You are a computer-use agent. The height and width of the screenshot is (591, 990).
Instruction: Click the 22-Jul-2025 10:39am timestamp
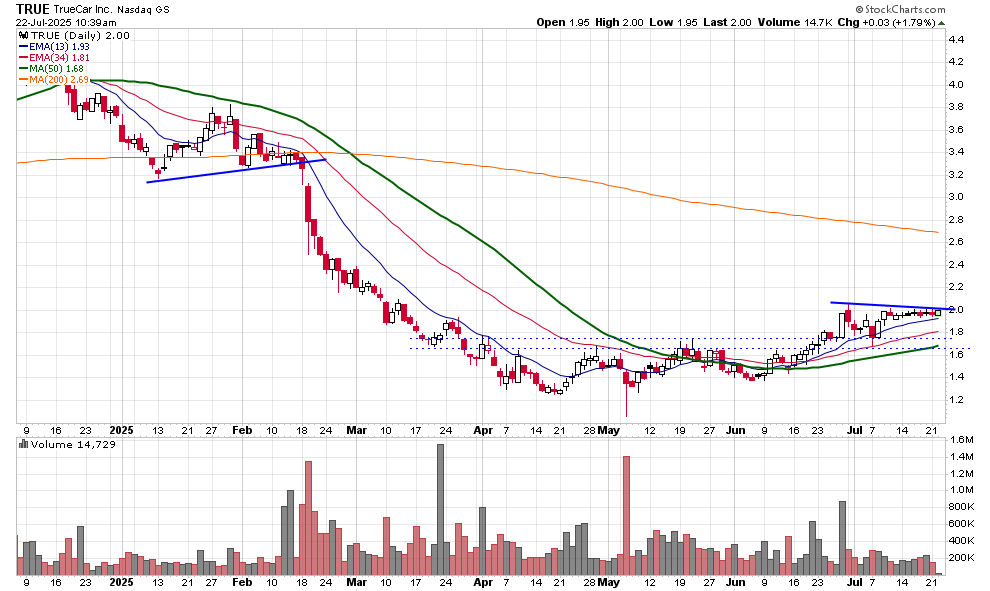click(66, 22)
